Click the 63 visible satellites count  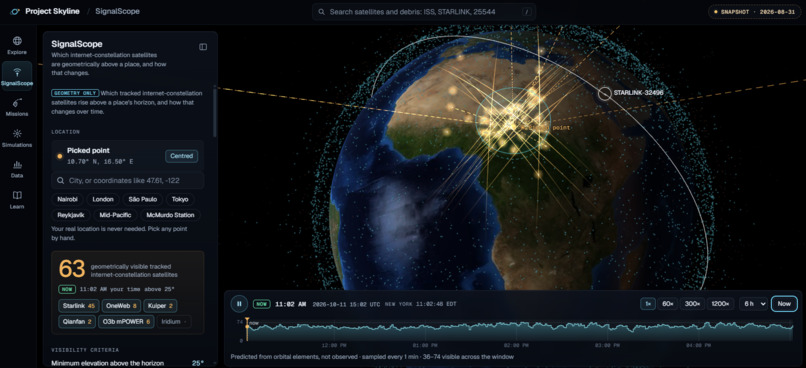tap(72, 269)
